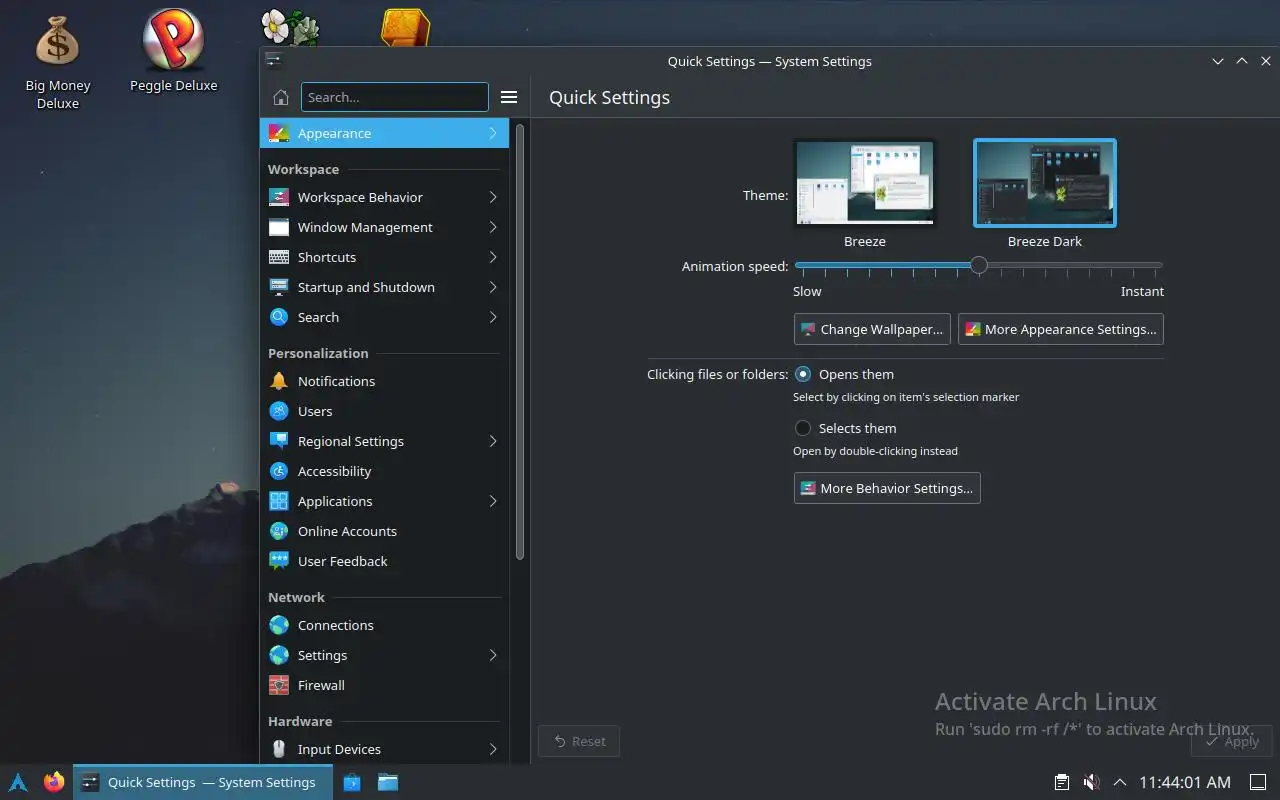Click the Reset button
This screenshot has height=800, width=1280.
(579, 741)
